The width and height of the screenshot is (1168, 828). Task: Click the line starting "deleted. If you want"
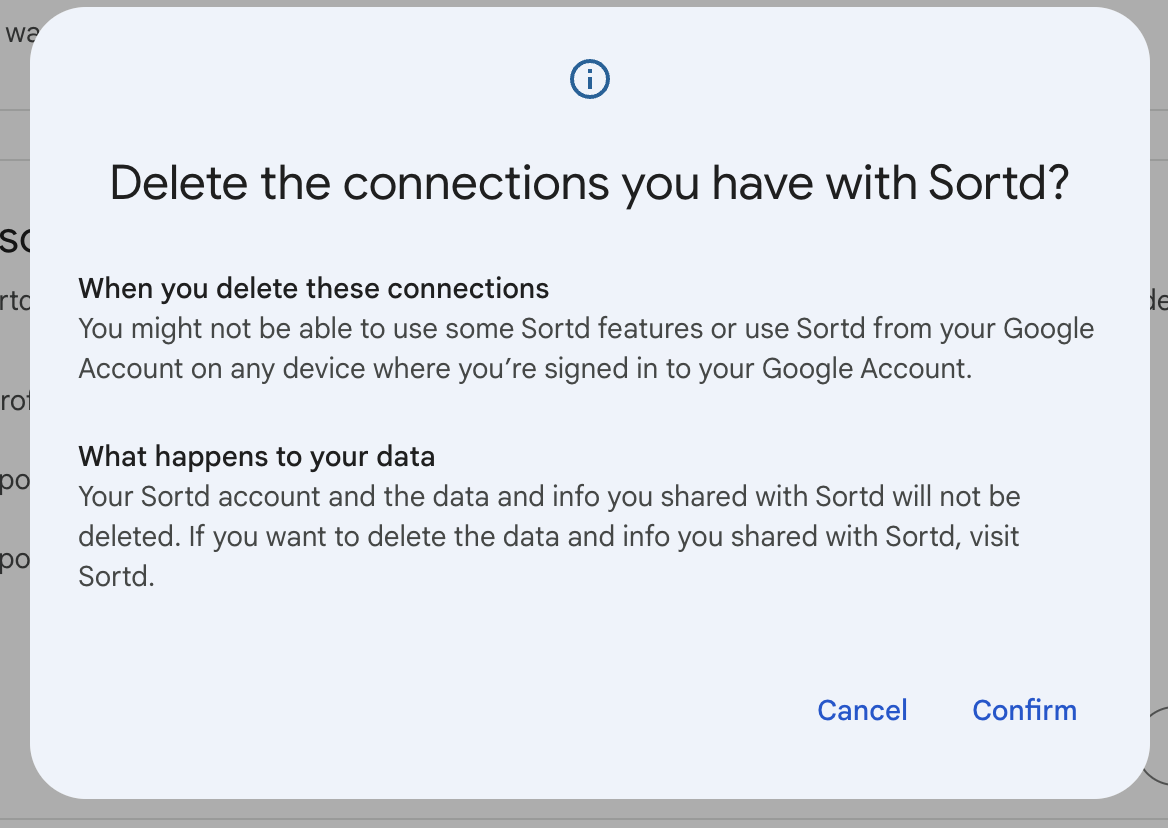point(549,536)
